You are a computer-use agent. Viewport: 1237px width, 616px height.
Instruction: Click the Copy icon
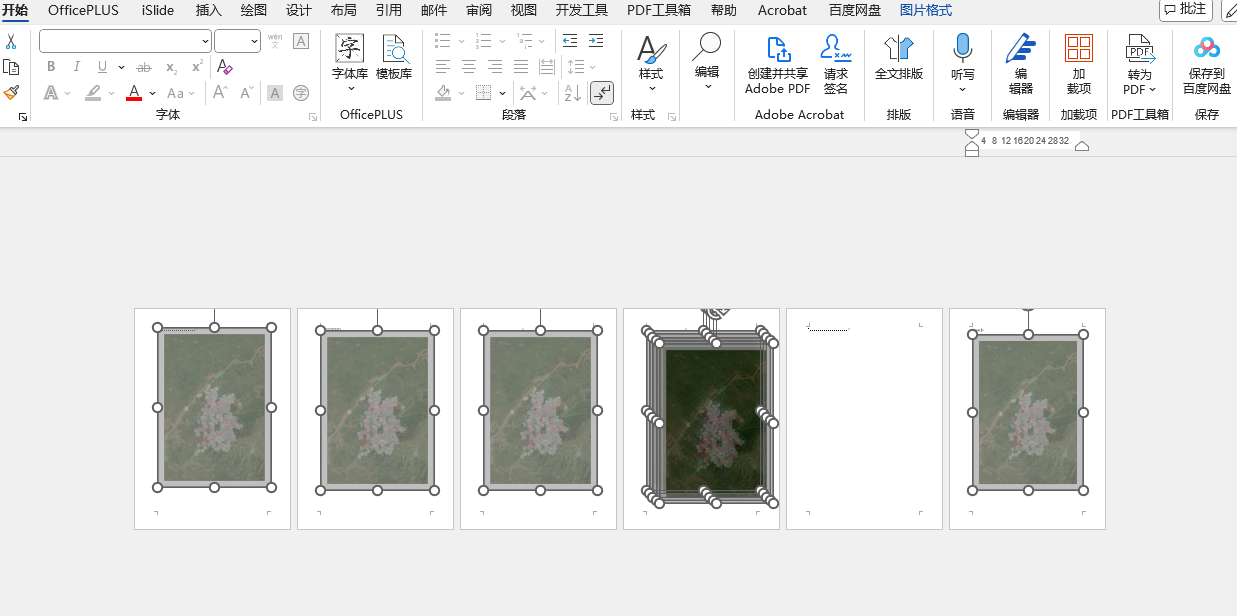pos(11,67)
